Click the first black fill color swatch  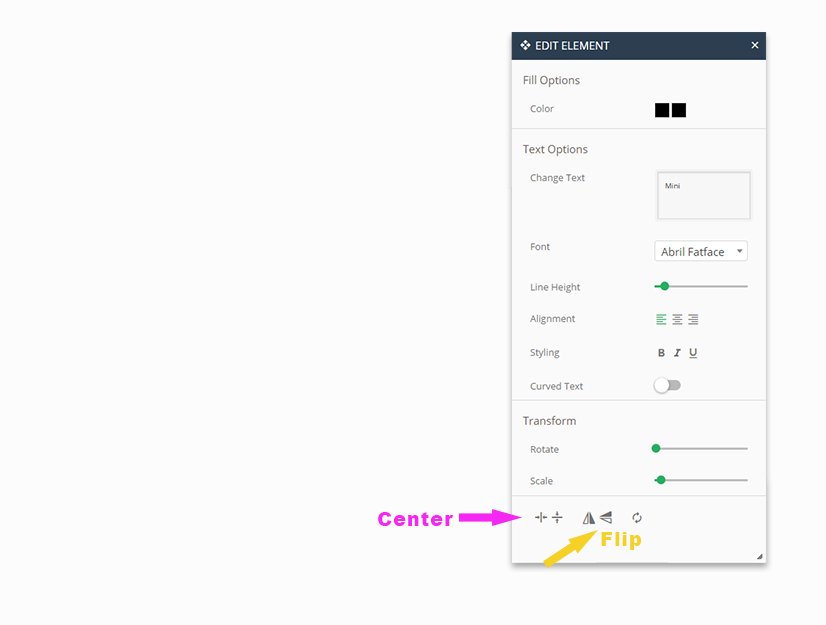tap(662, 110)
